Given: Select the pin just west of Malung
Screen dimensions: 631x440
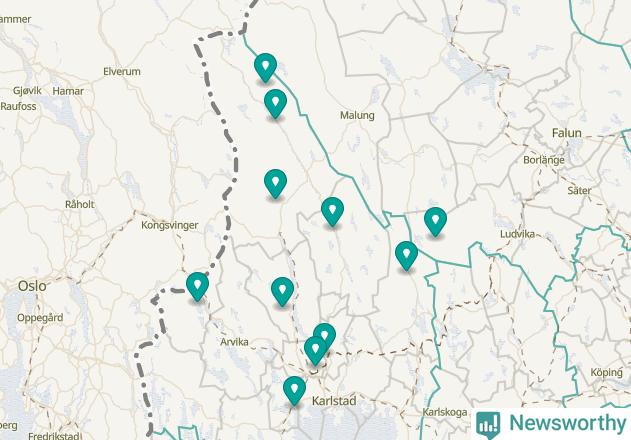Looking at the screenshot, I should click(x=276, y=103).
